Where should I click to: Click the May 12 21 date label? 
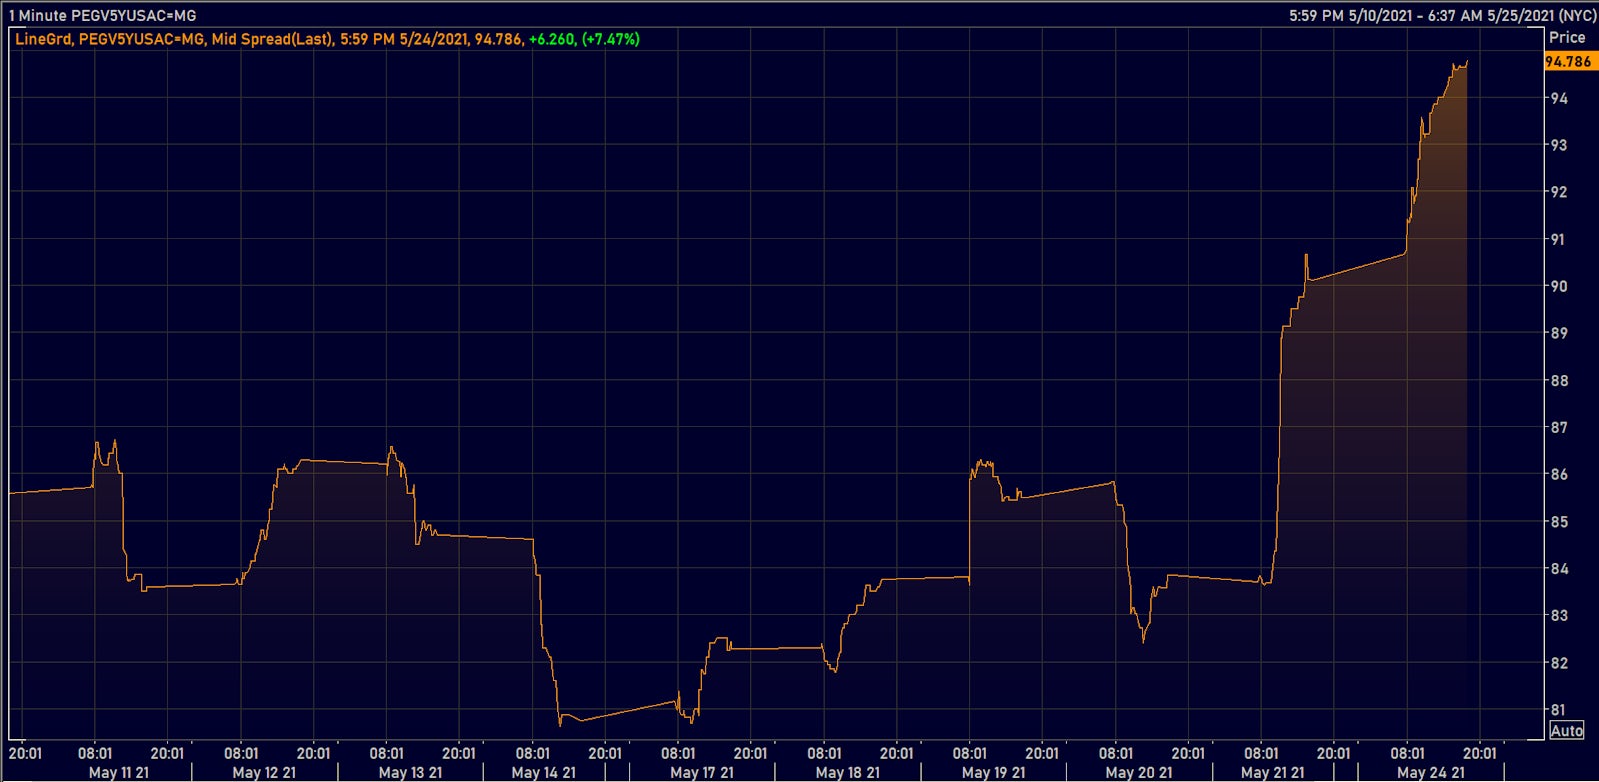coord(264,772)
